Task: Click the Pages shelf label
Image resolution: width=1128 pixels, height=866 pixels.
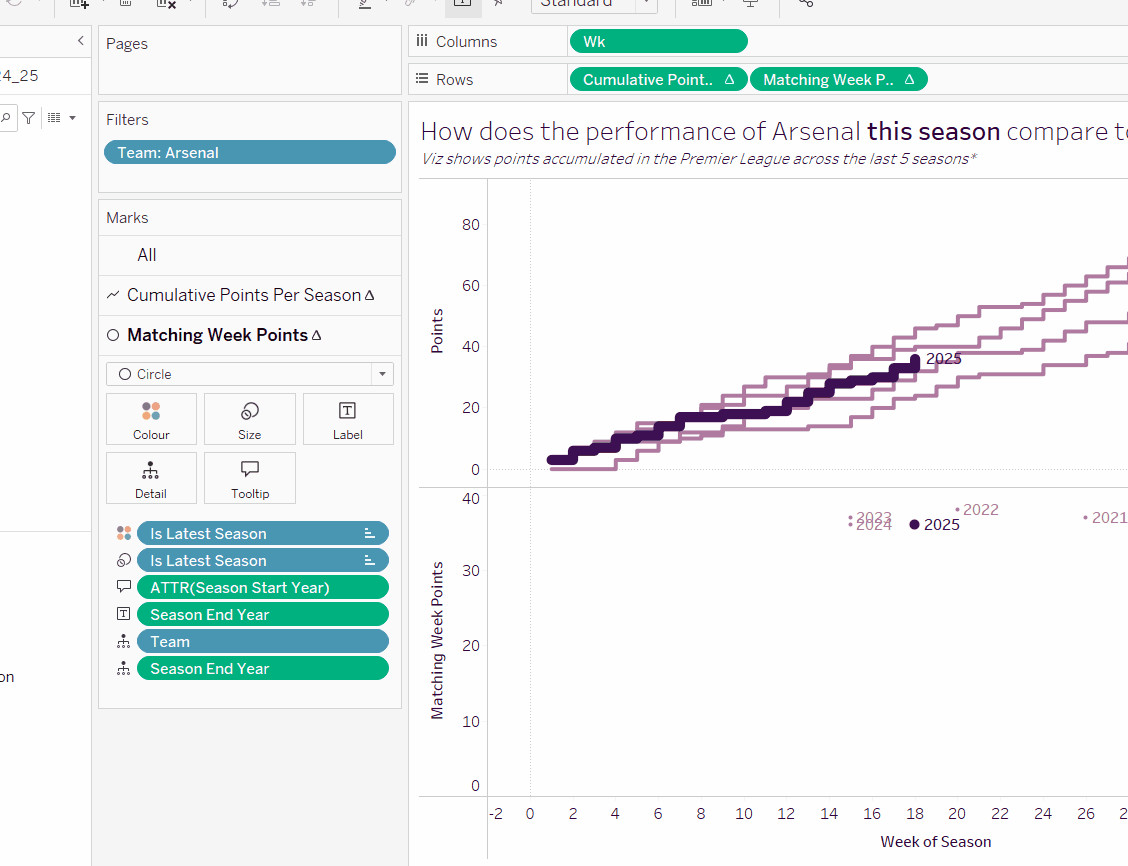Action: [x=127, y=44]
